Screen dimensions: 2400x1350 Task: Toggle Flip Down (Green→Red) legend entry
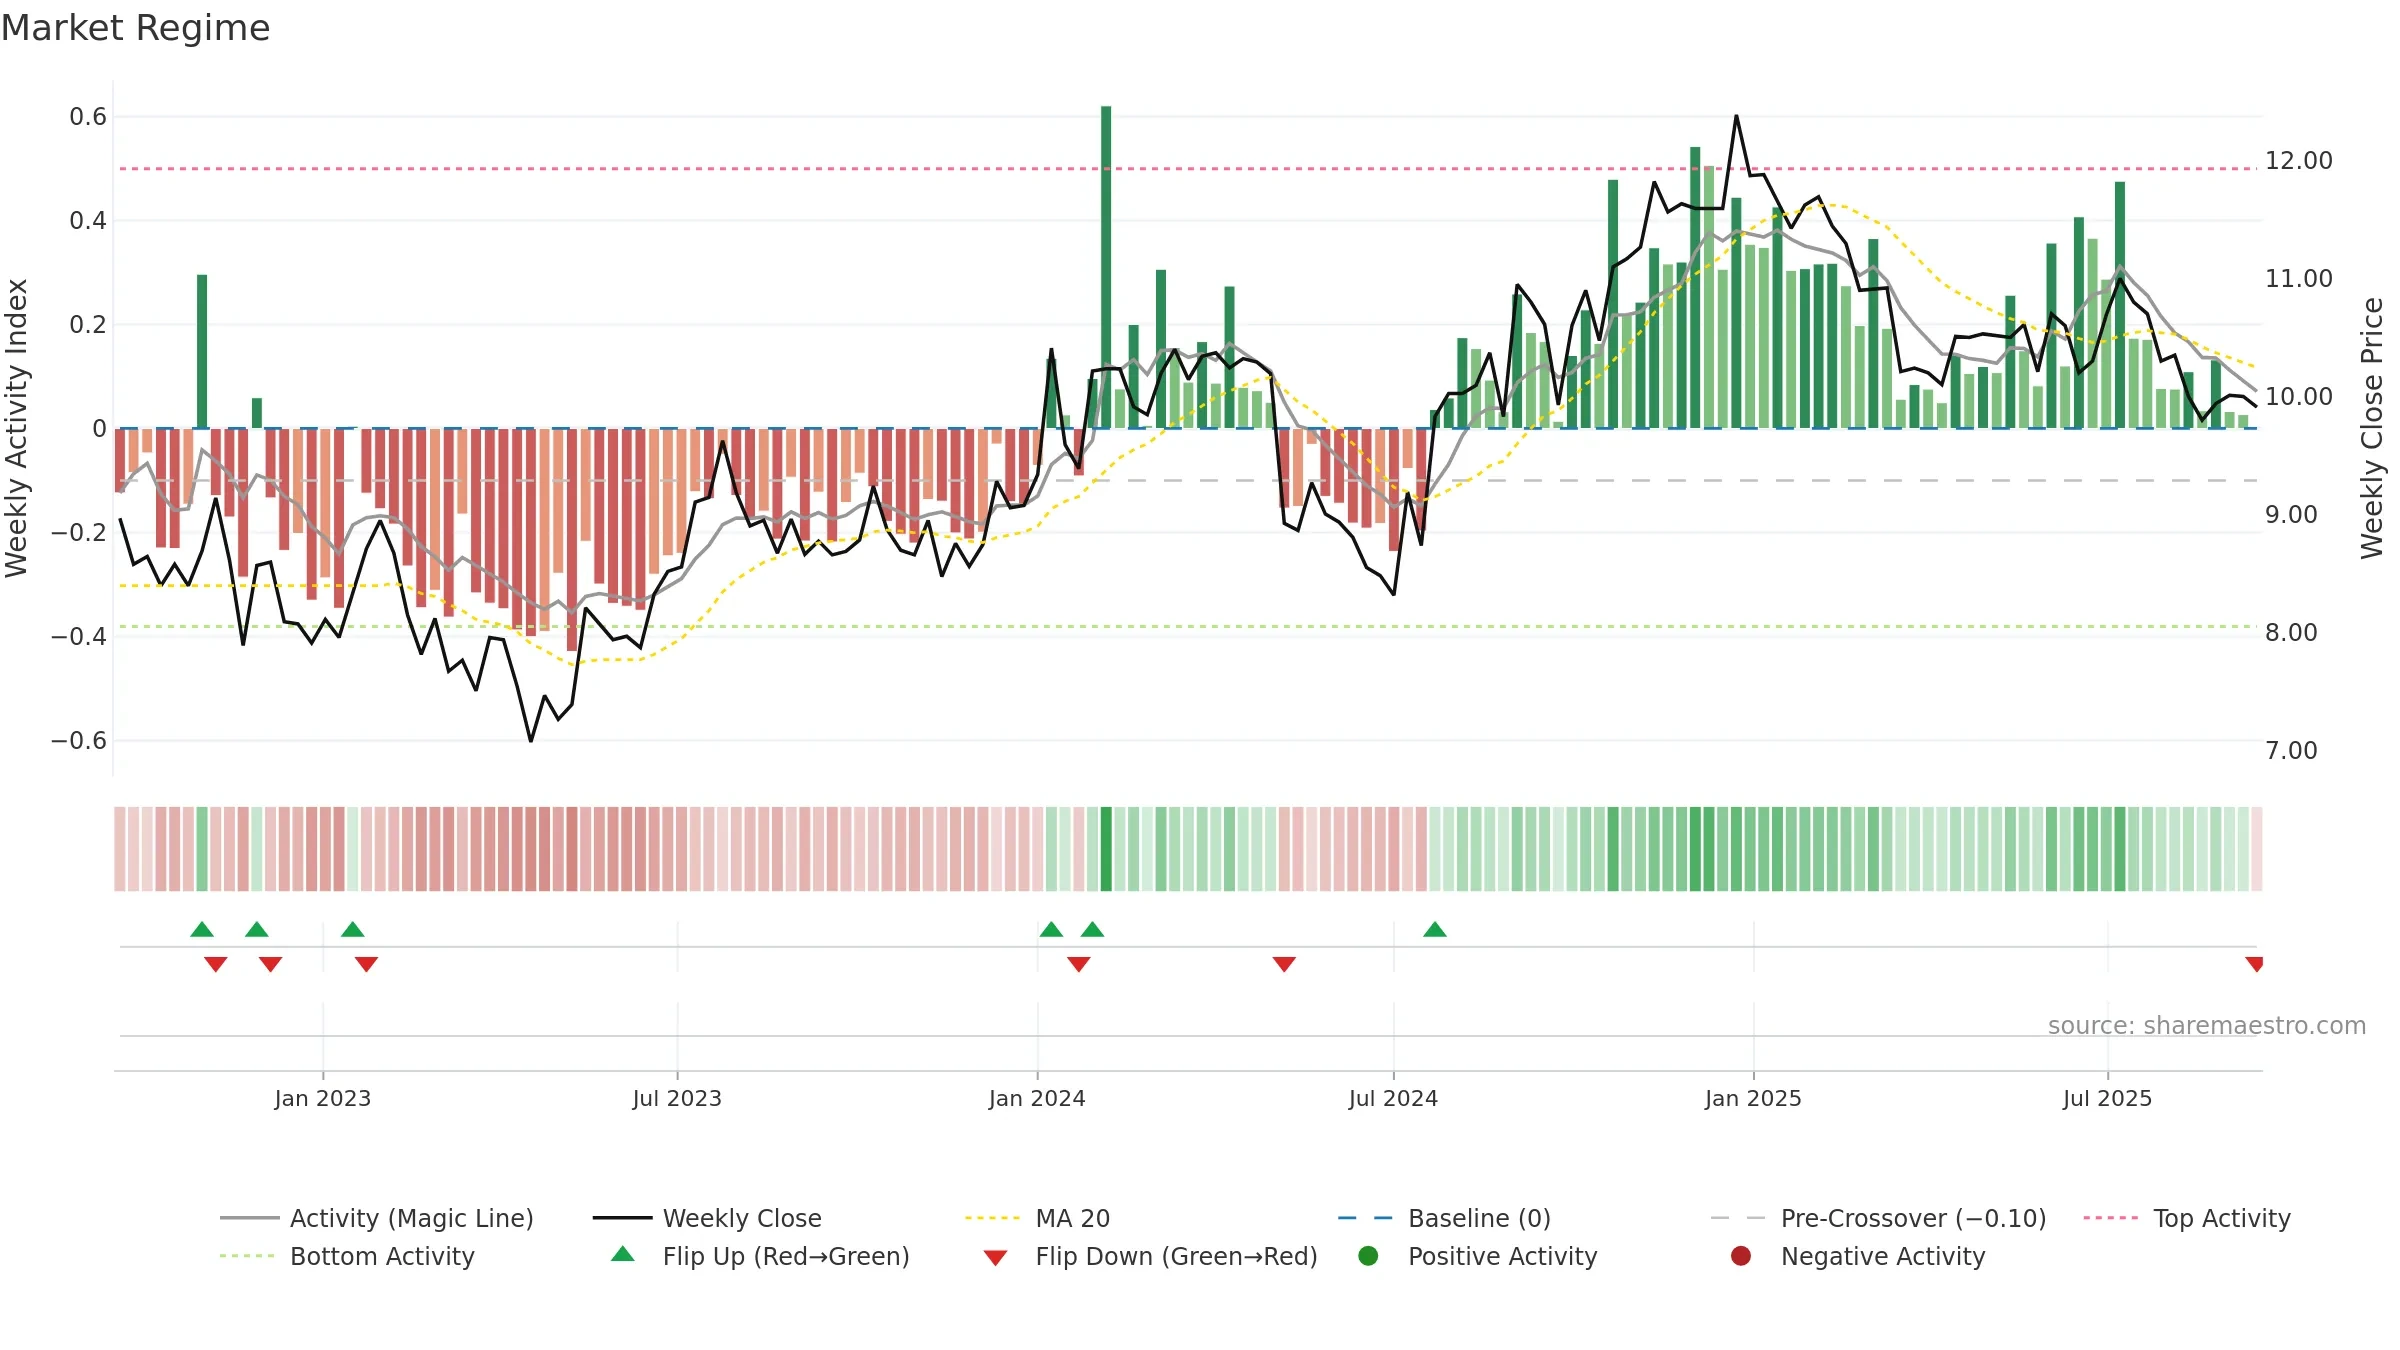click(1150, 1256)
